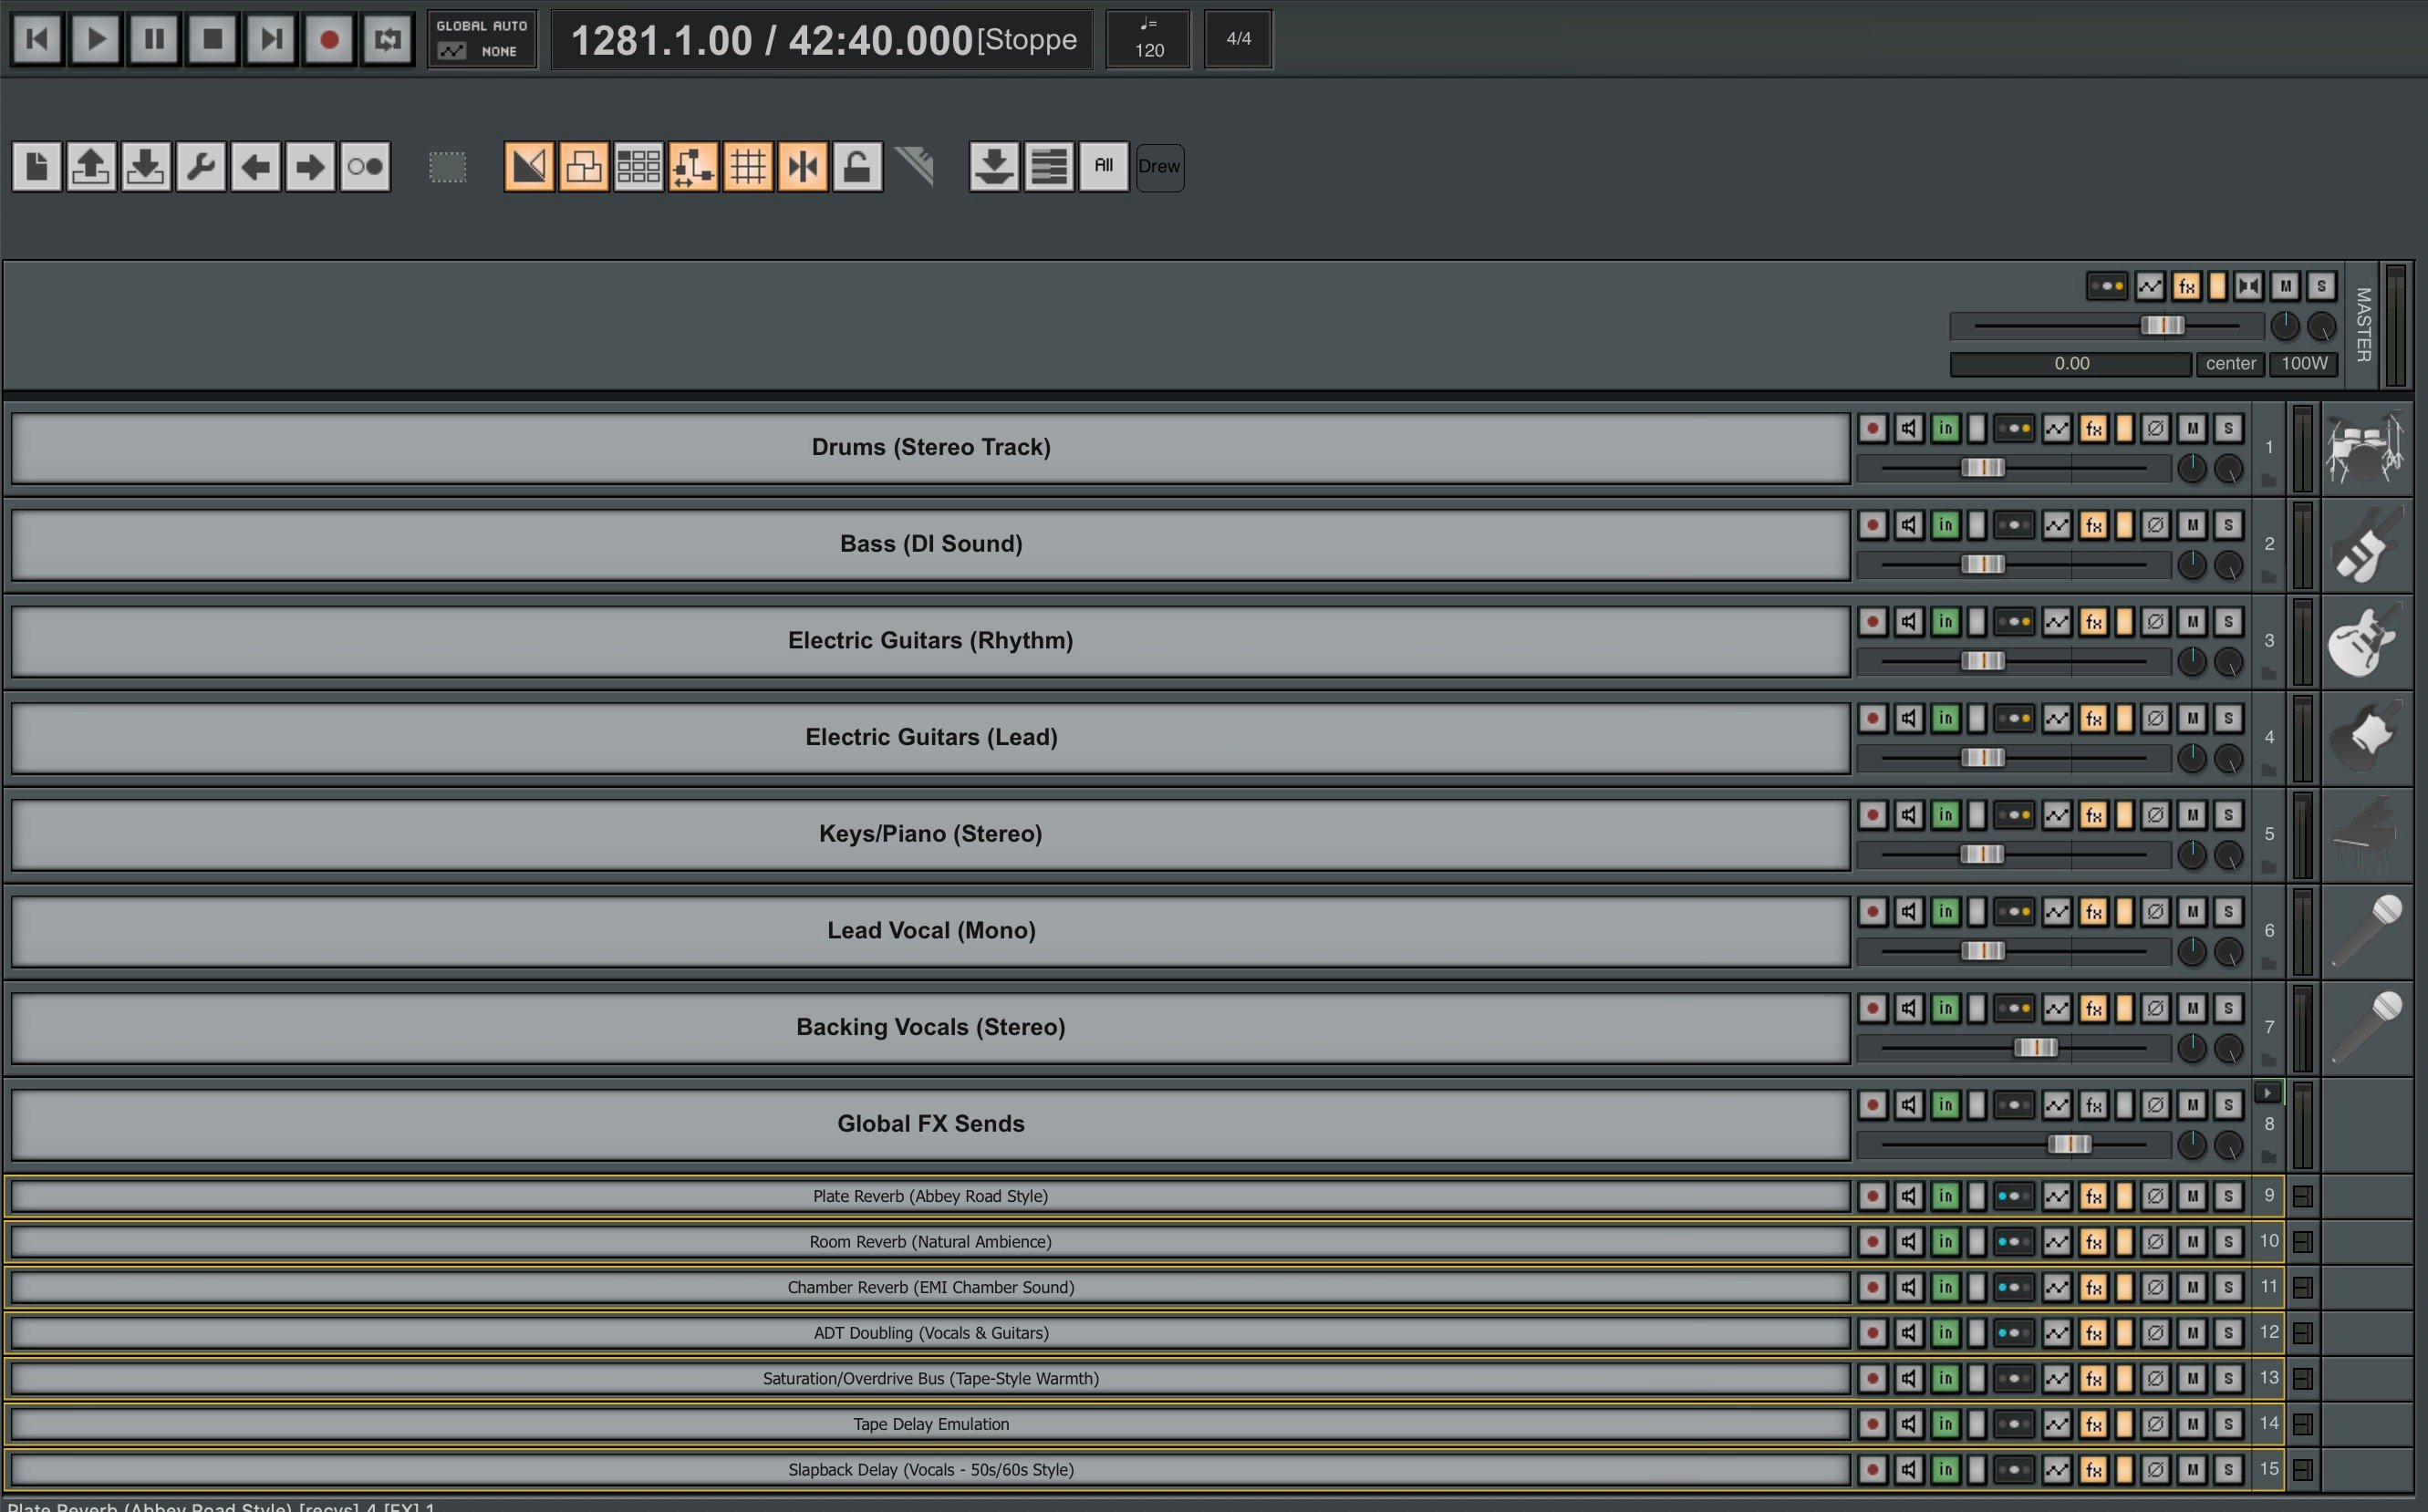
Task: Open the 4/4 time signature selector
Action: 1238,39
